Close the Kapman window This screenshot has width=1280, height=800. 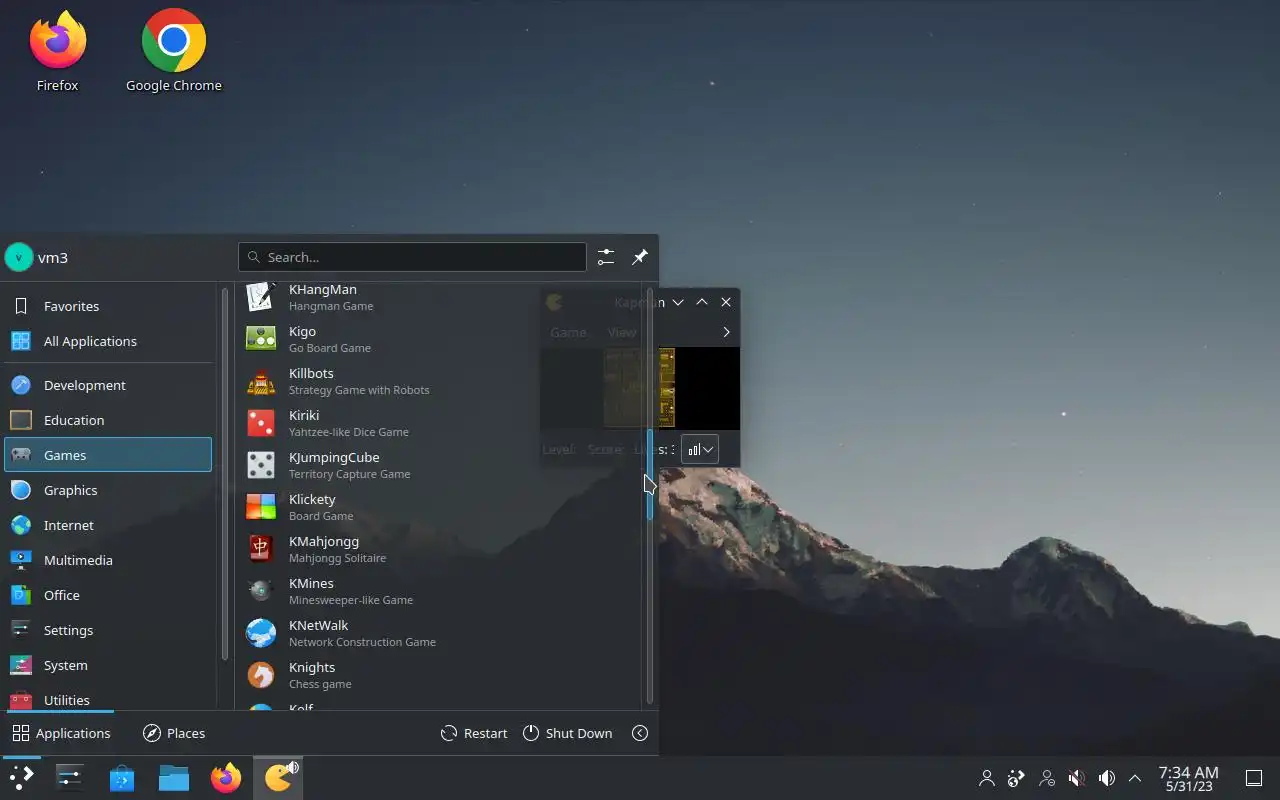pos(726,302)
